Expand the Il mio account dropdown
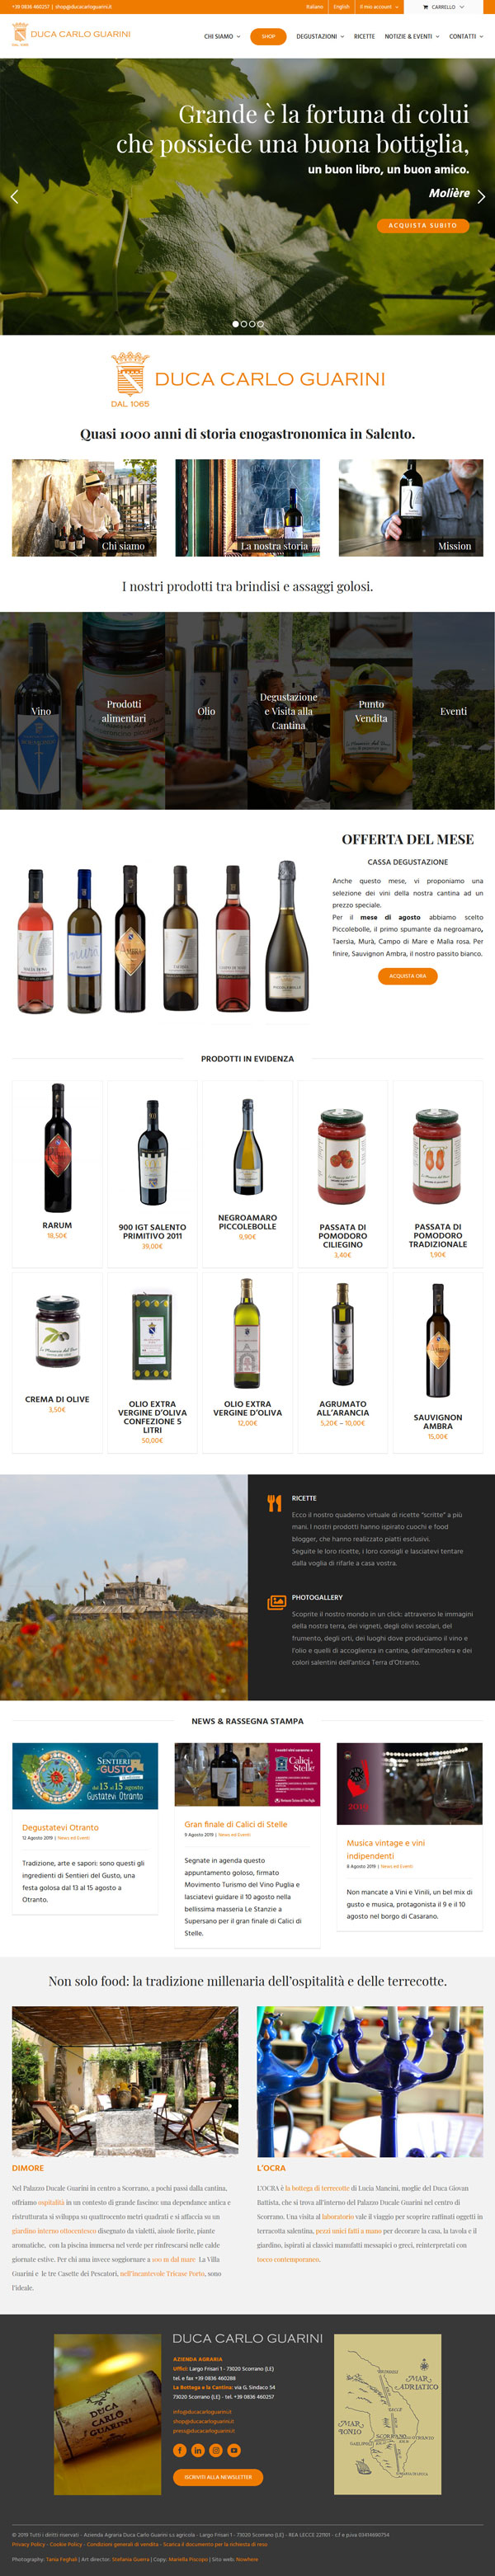Viewport: 495px width, 2576px height. point(379,7)
